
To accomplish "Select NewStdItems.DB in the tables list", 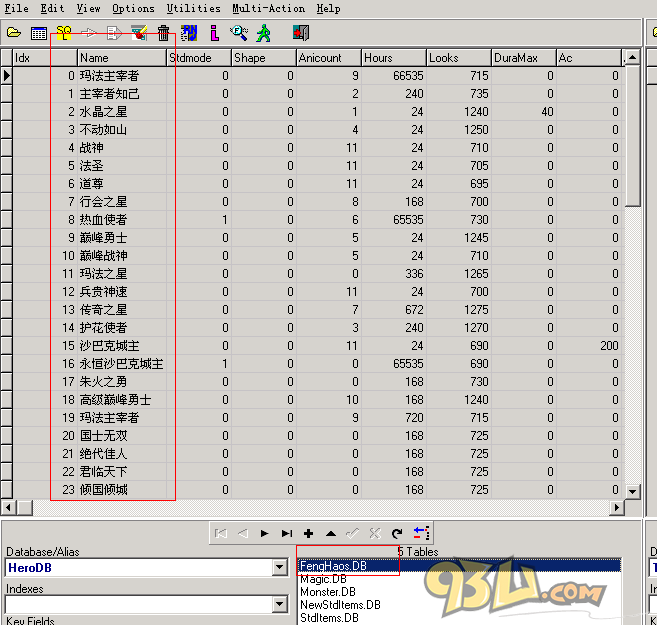I will 459,605.
